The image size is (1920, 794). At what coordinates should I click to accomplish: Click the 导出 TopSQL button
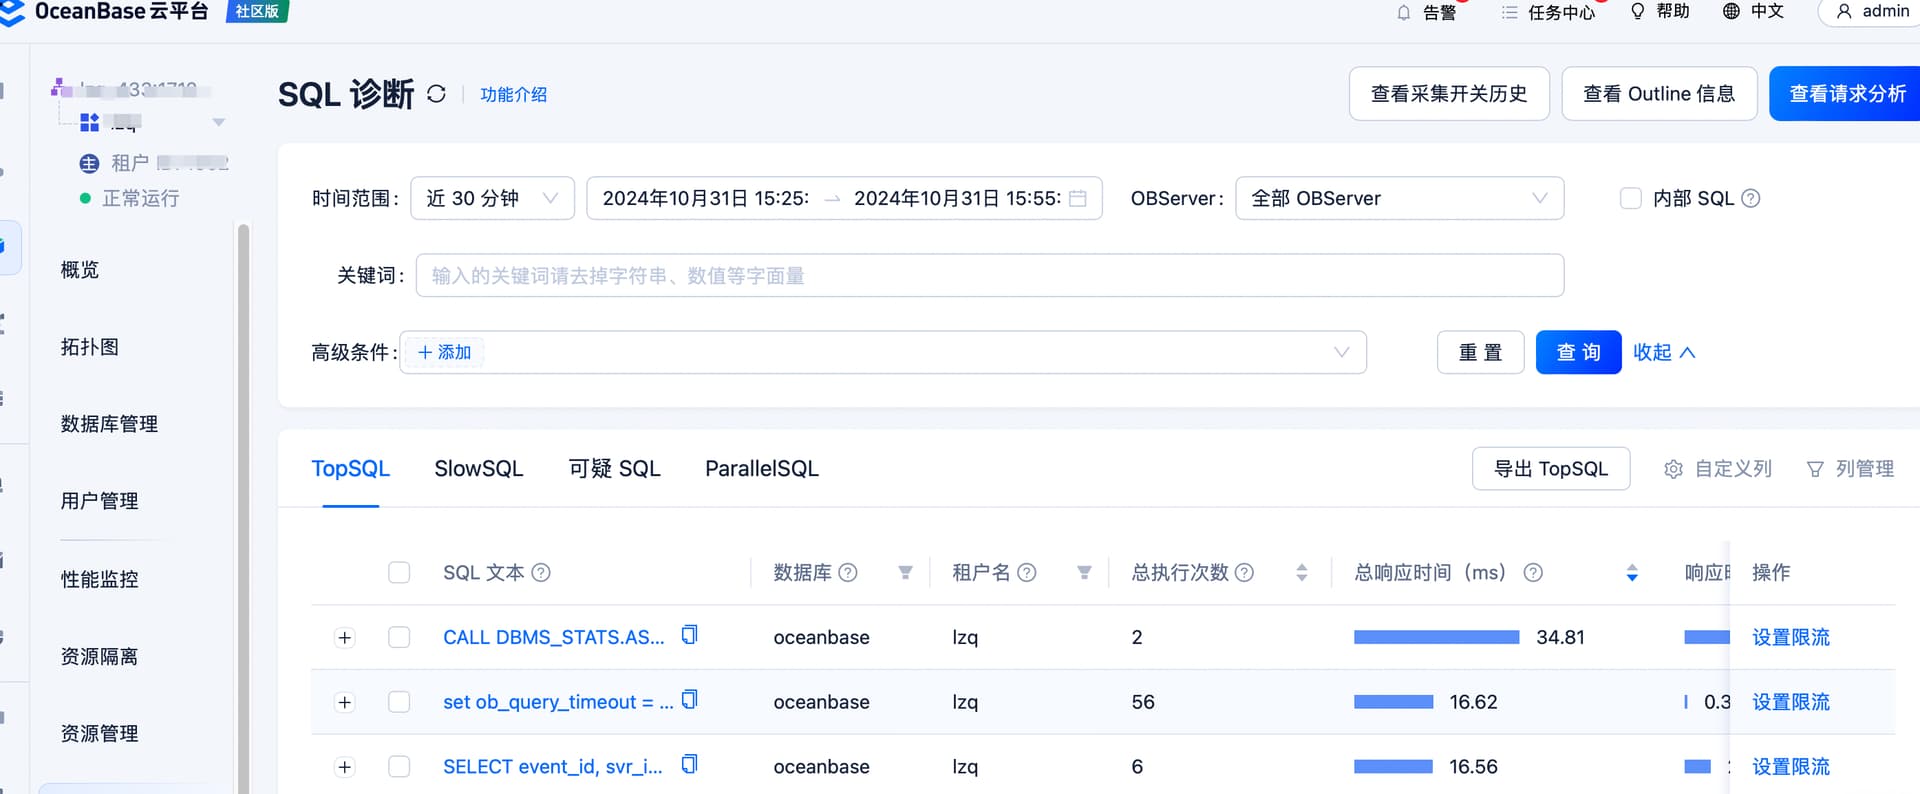[x=1551, y=469]
